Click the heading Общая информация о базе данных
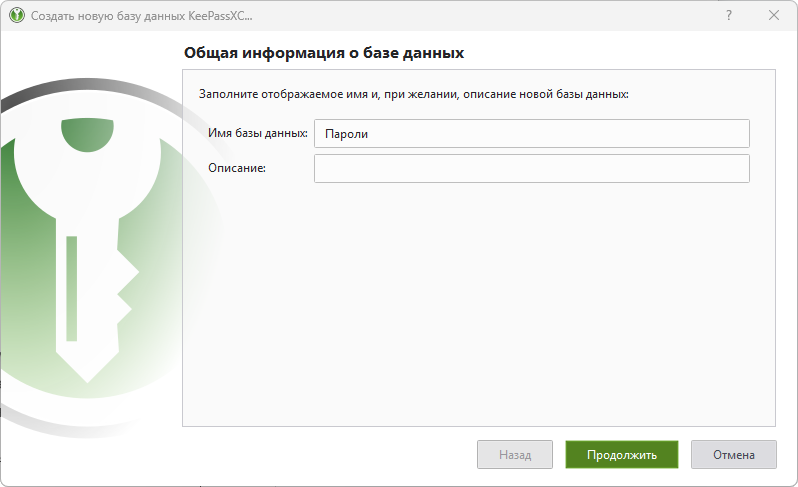Screen dimensions: 798x487 point(324,53)
